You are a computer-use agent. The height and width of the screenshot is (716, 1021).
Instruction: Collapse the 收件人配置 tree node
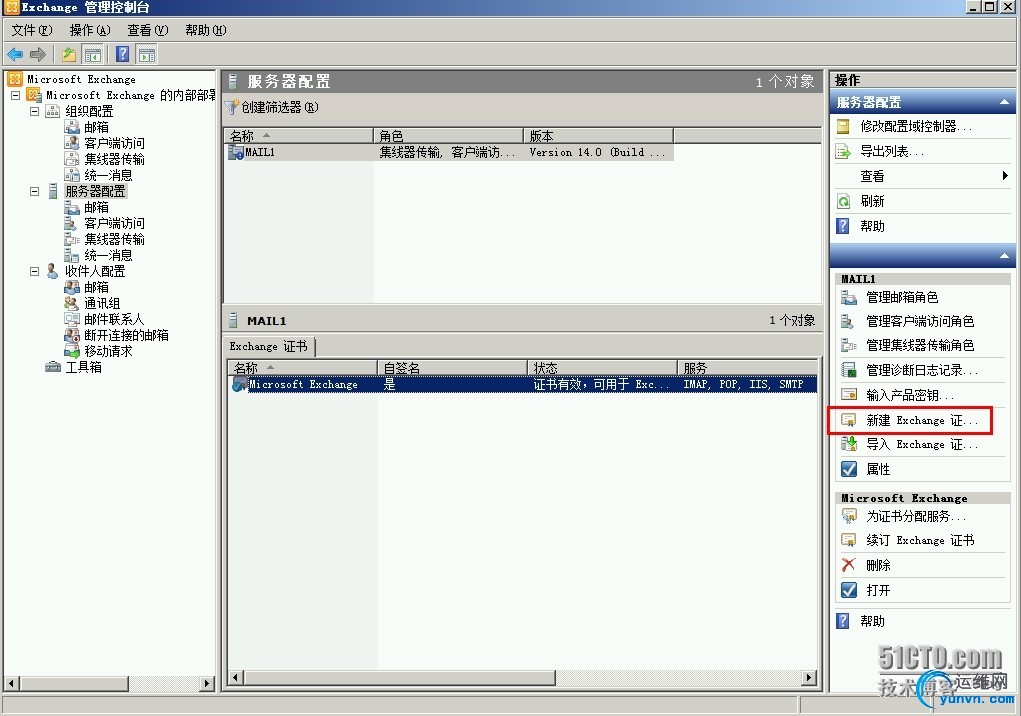35,271
